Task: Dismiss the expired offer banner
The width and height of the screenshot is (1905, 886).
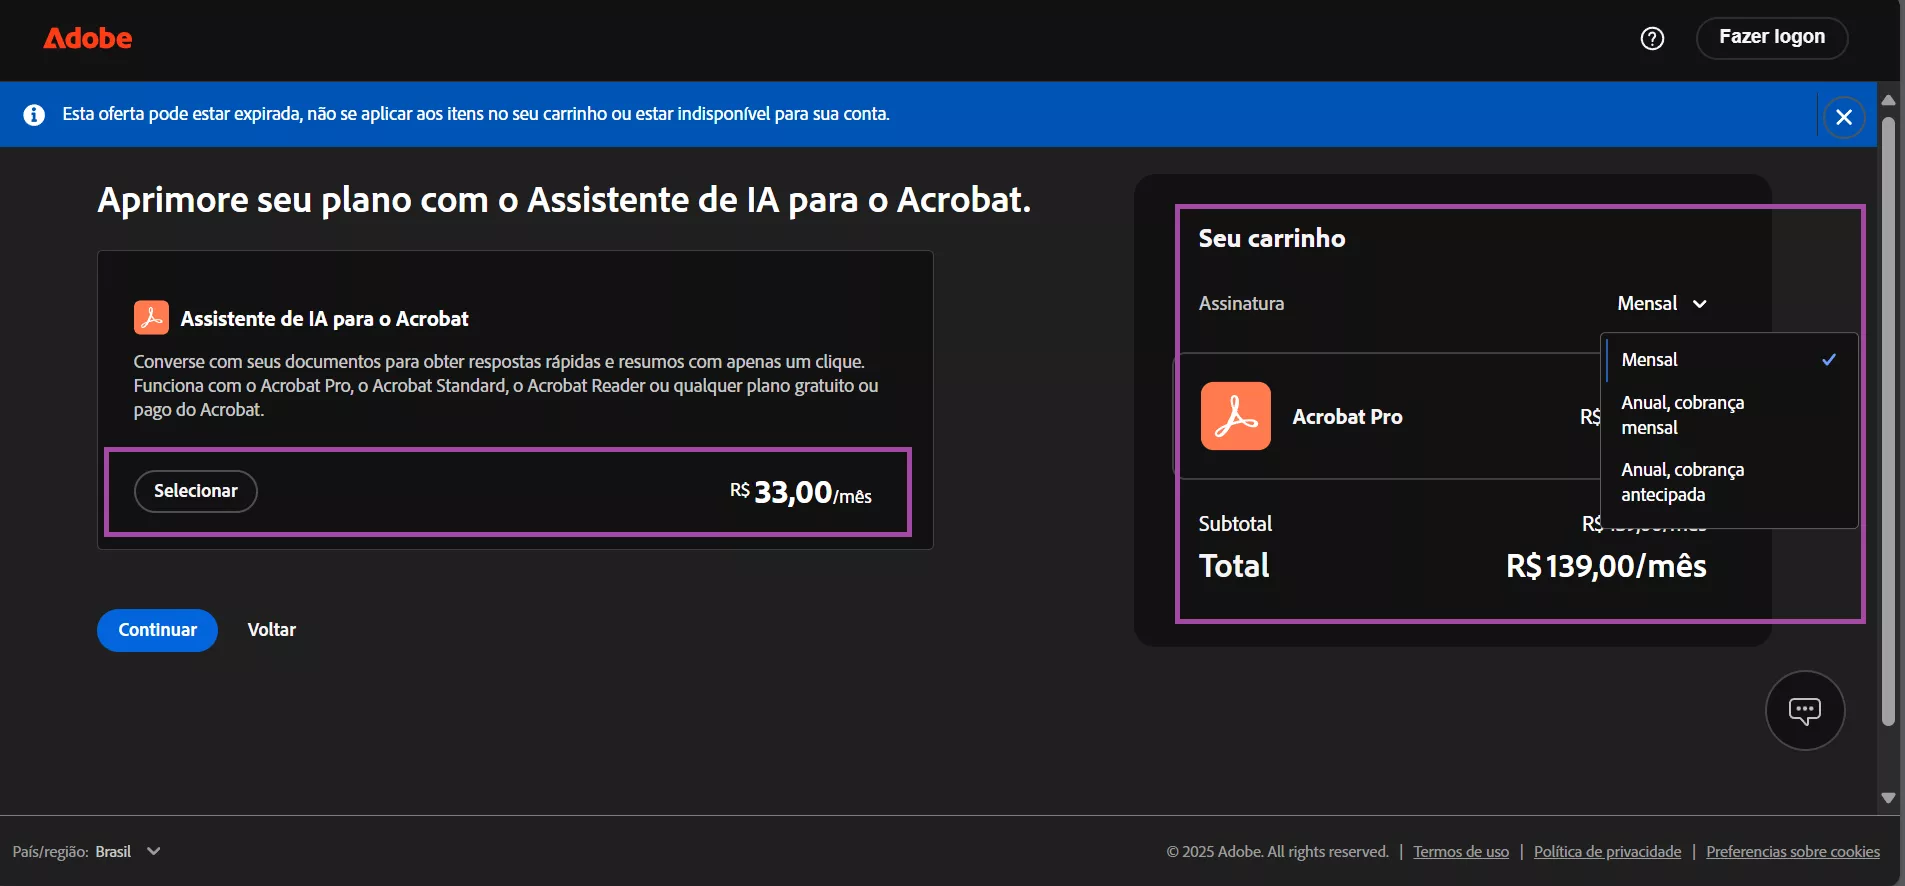Action: pyautogui.click(x=1843, y=117)
